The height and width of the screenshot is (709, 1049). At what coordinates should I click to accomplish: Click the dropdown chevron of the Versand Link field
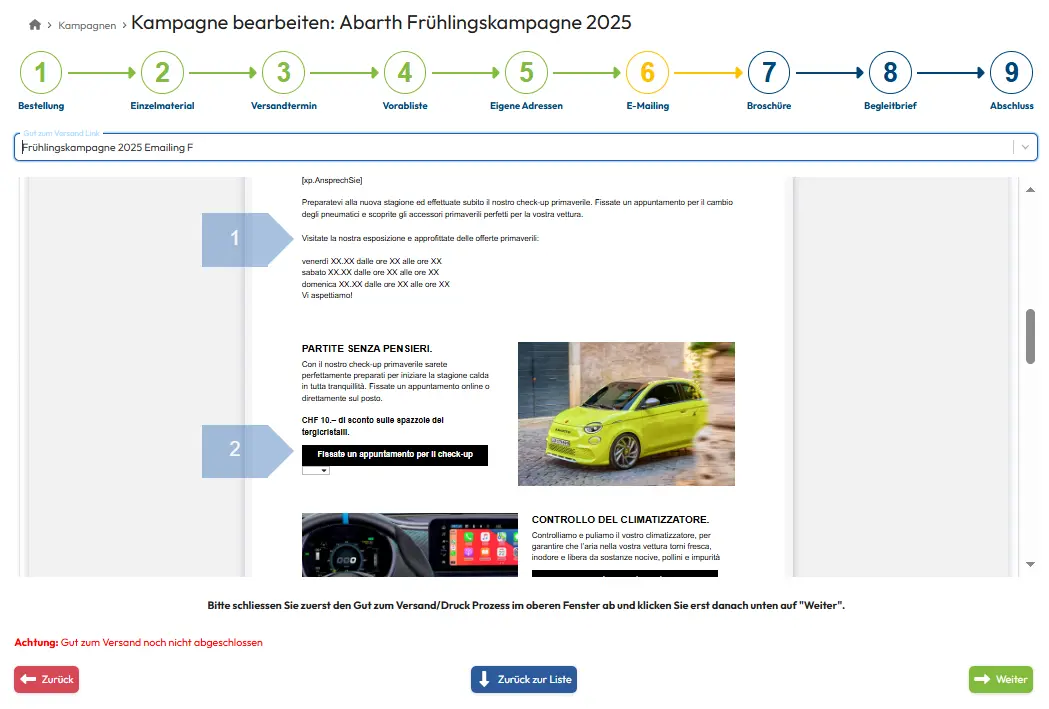(x=1025, y=147)
